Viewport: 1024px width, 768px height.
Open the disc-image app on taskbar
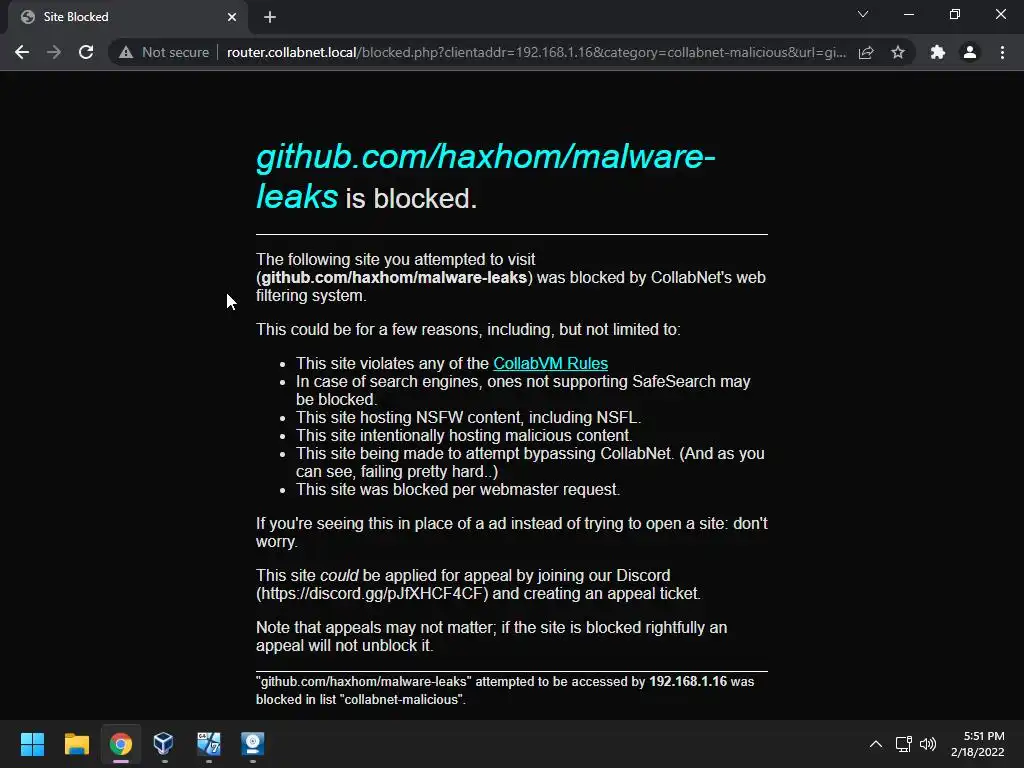tap(253, 744)
